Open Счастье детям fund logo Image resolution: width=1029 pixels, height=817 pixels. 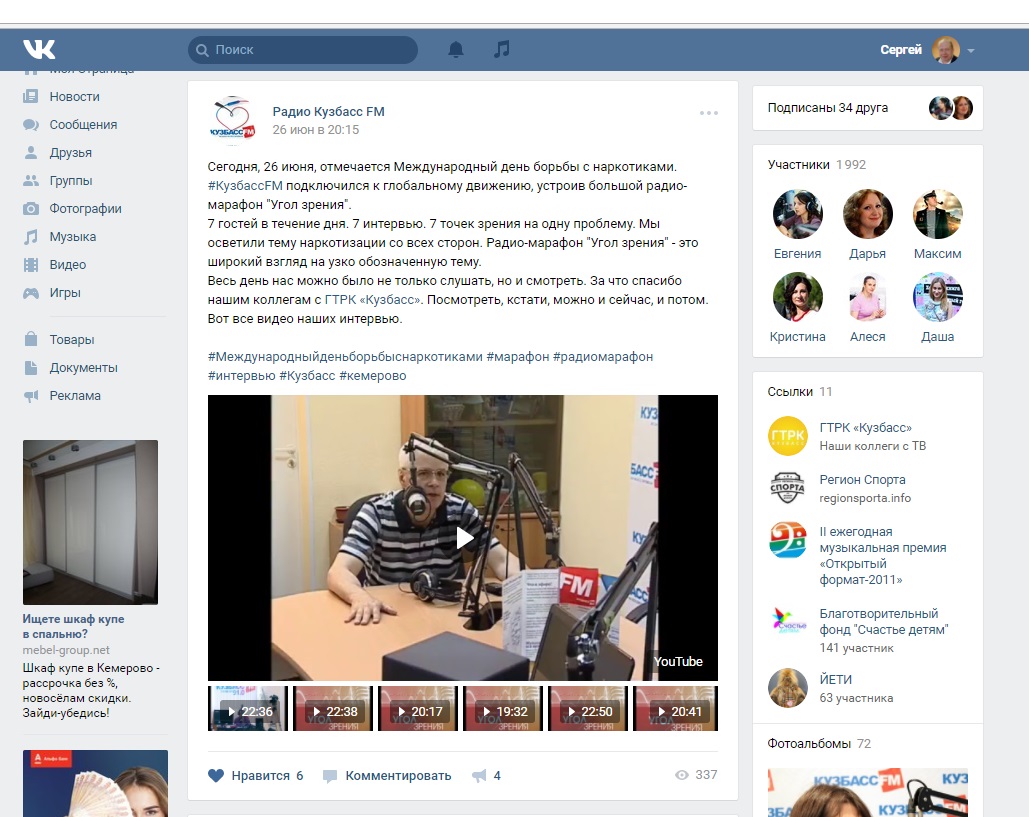pos(788,622)
